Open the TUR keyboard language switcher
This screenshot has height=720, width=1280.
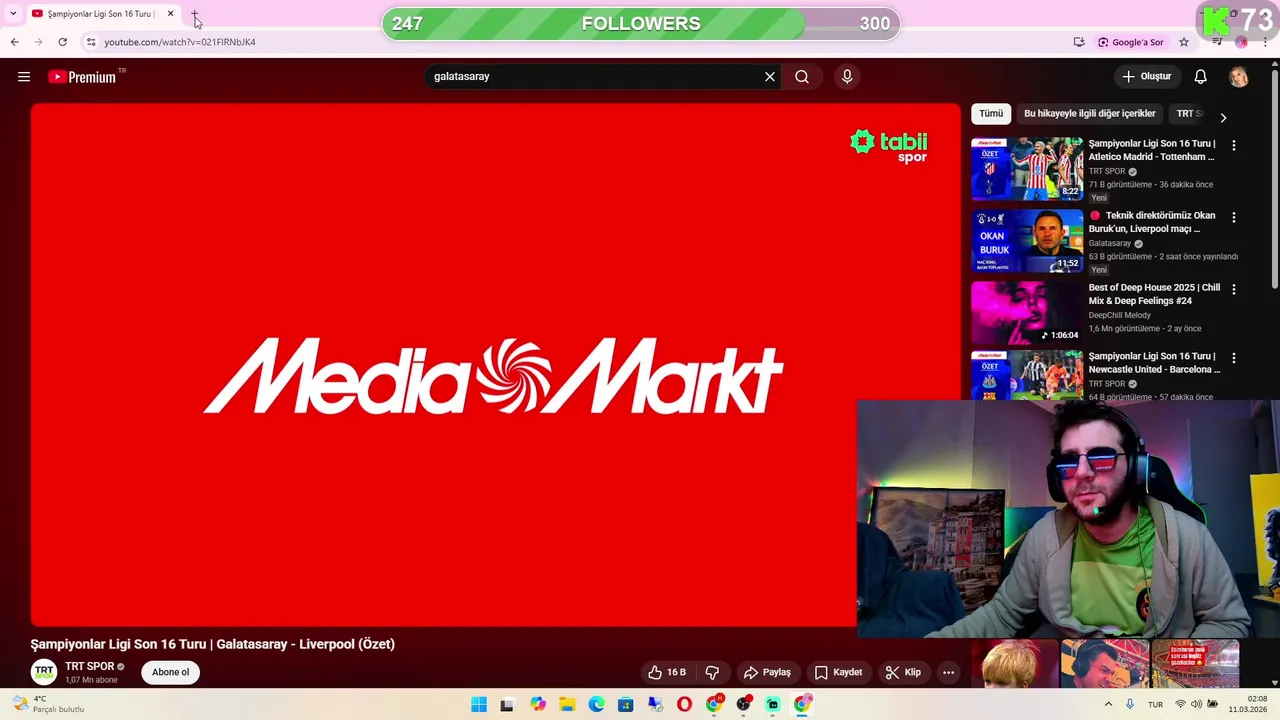(x=1155, y=704)
